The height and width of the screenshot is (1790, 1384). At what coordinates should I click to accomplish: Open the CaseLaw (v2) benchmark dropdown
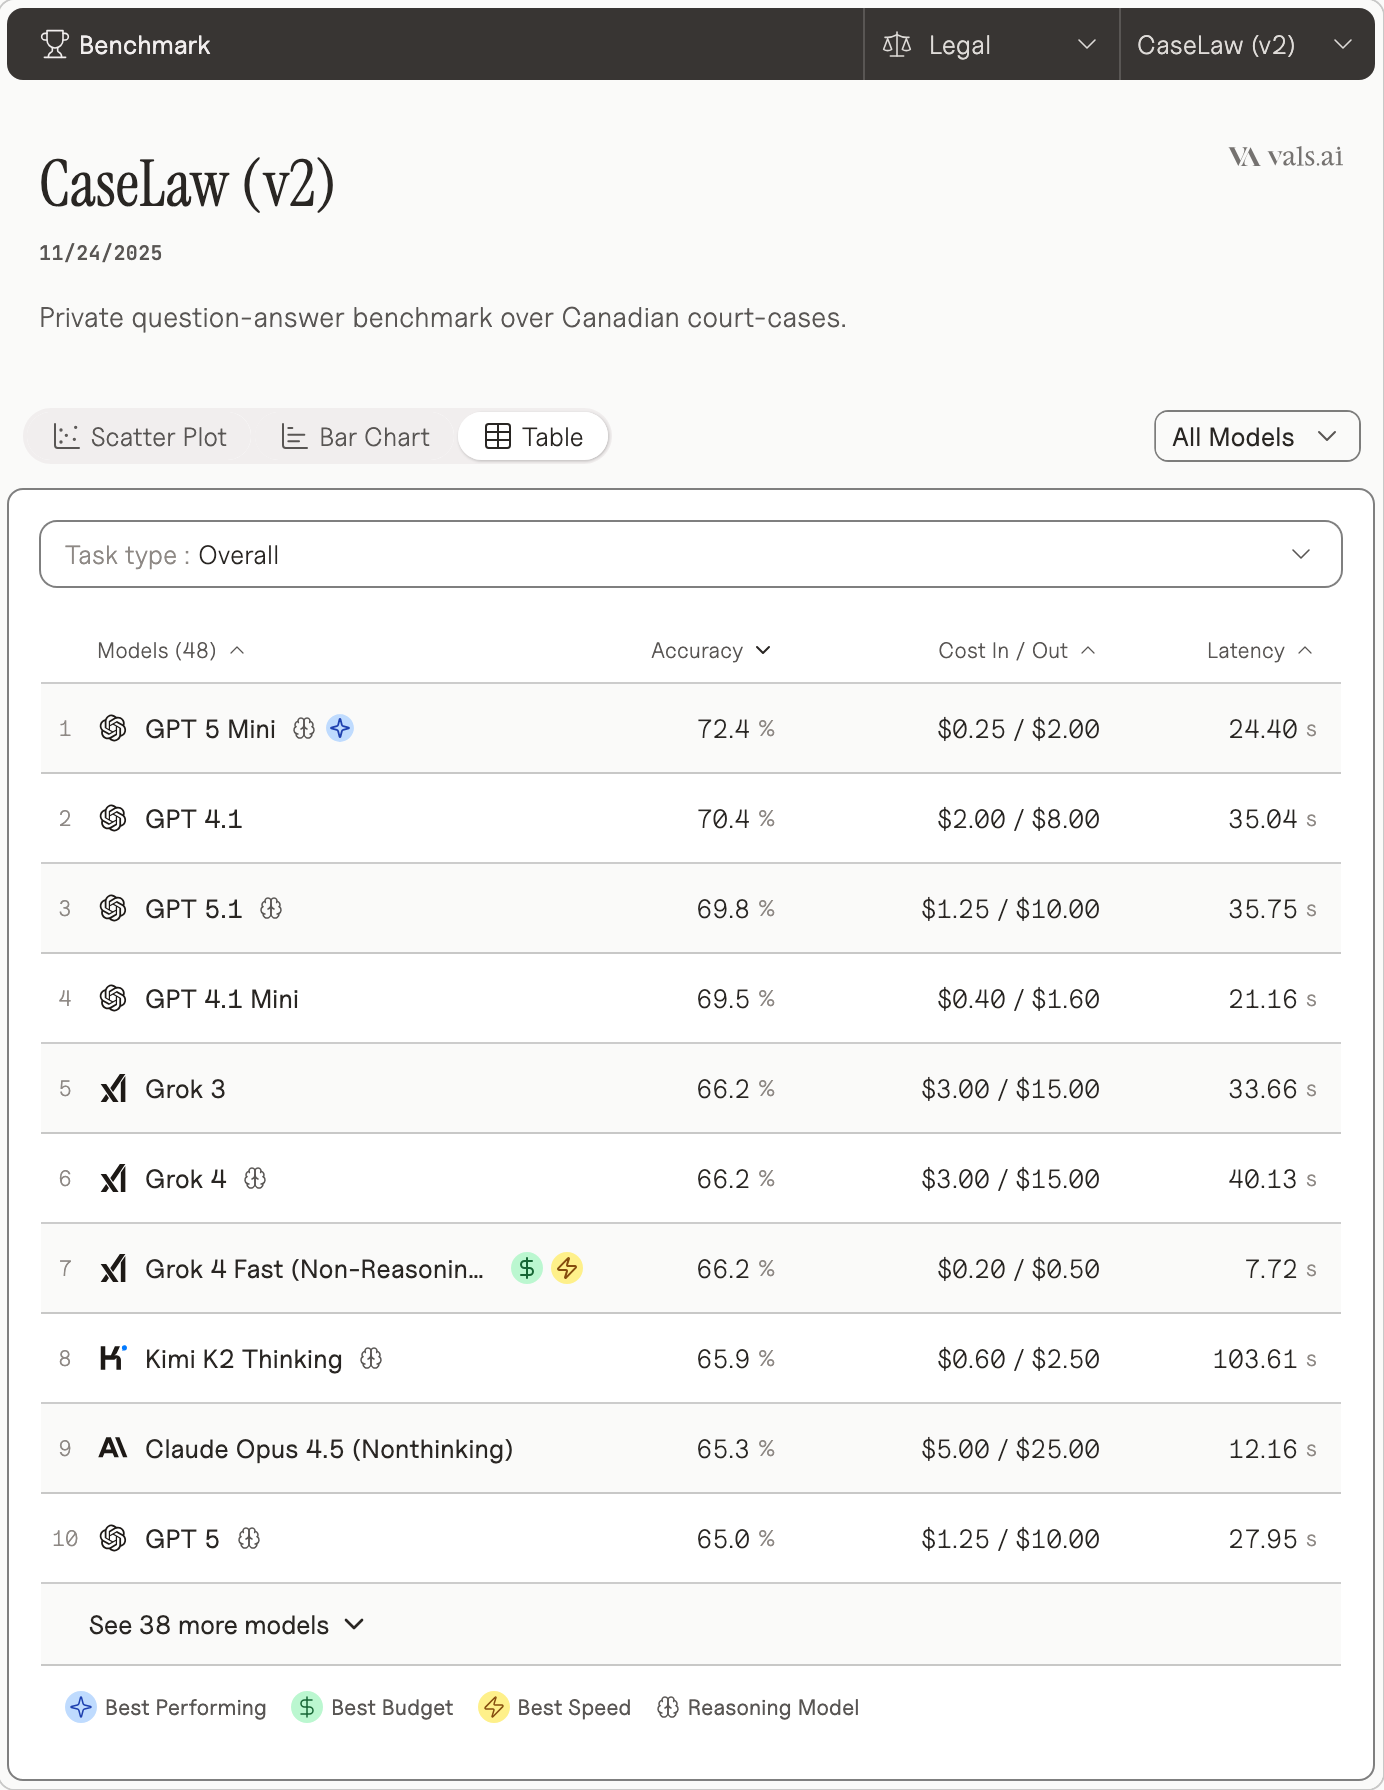1245,45
